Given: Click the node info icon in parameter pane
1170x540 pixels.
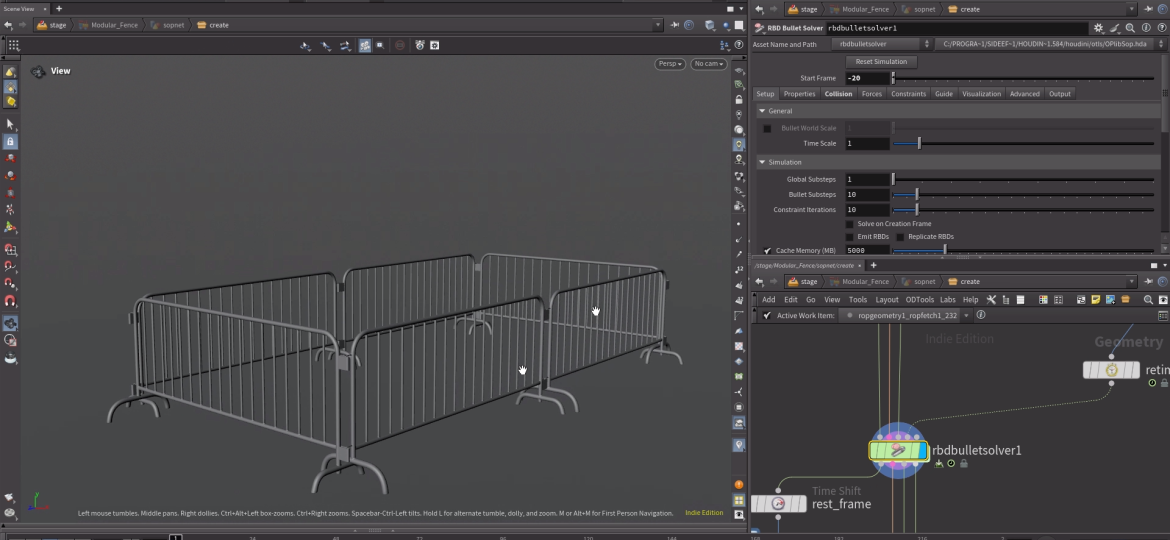Looking at the screenshot, I should [x=1145, y=29].
